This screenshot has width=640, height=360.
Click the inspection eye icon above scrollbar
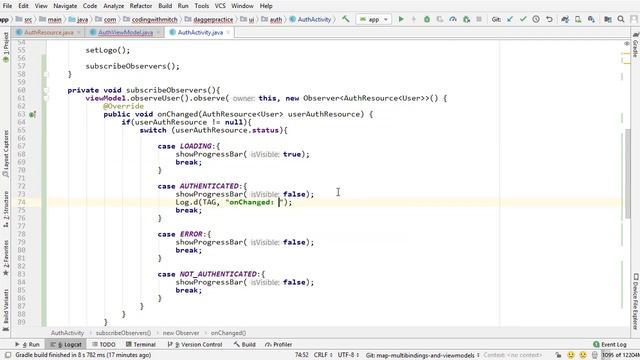pyautogui.click(x=627, y=43)
